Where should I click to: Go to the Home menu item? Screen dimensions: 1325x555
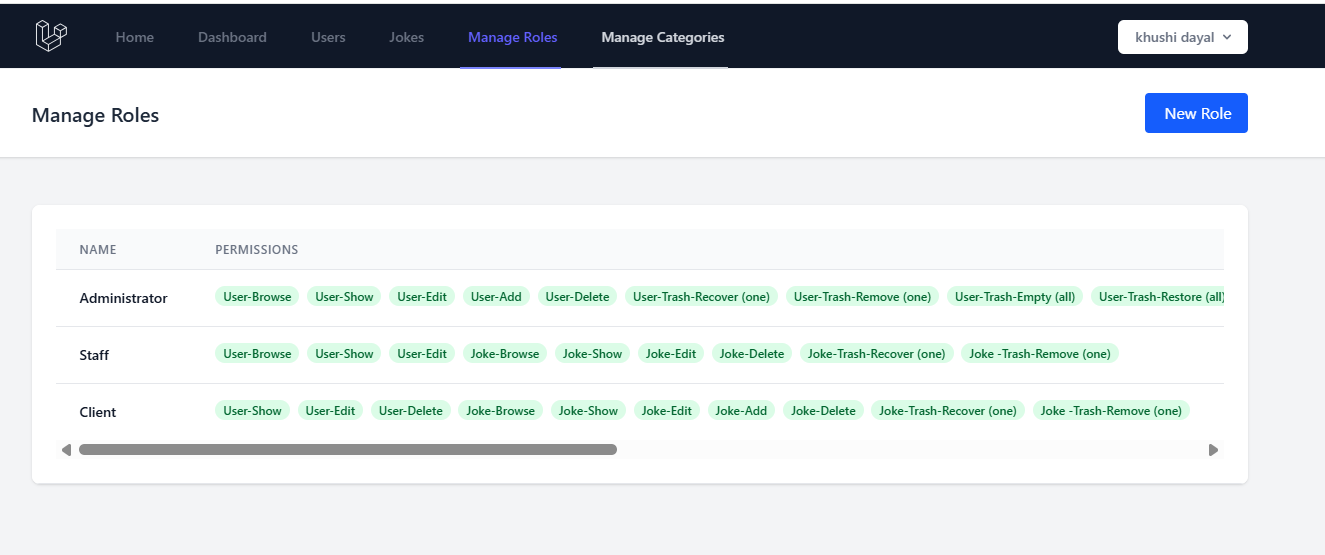tap(135, 37)
